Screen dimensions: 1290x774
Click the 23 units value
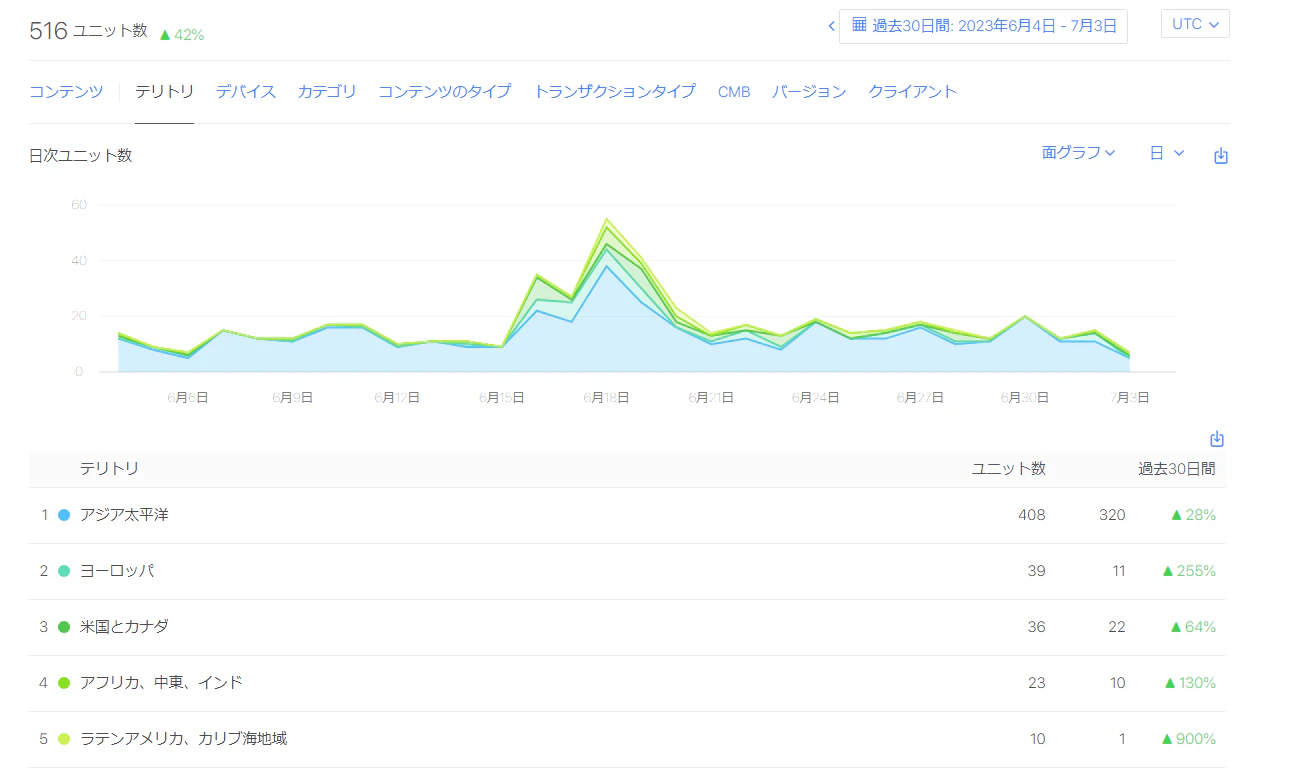[1036, 683]
